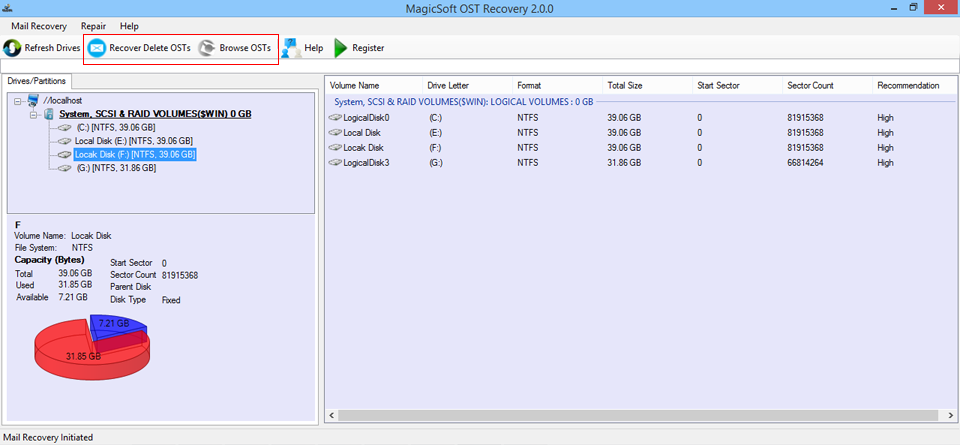Click the horizontal scrollbar left arrow
Image resolution: width=960 pixels, height=445 pixels.
[331, 416]
